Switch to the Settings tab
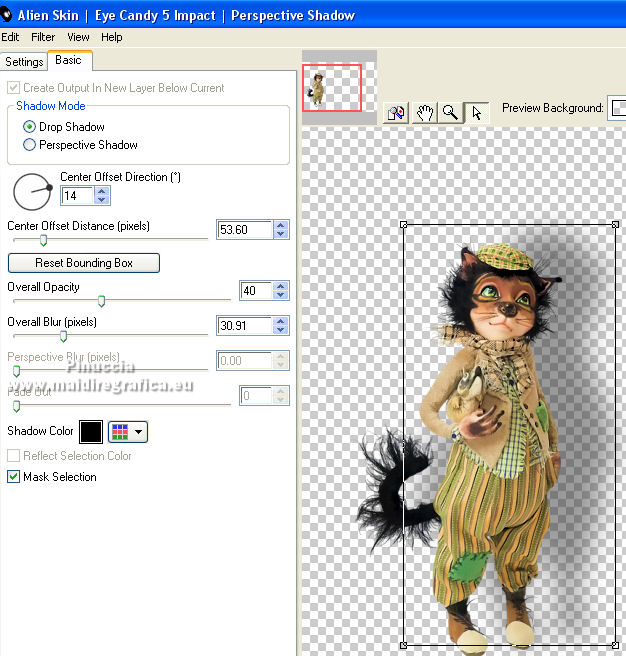Image resolution: width=626 pixels, height=656 pixels. click(24, 62)
